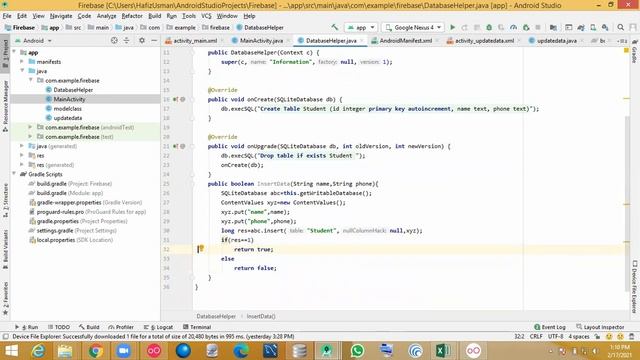This screenshot has width=640, height=360.
Task: Click the Search Everywhere magnifier icon
Action: click(x=620, y=27)
